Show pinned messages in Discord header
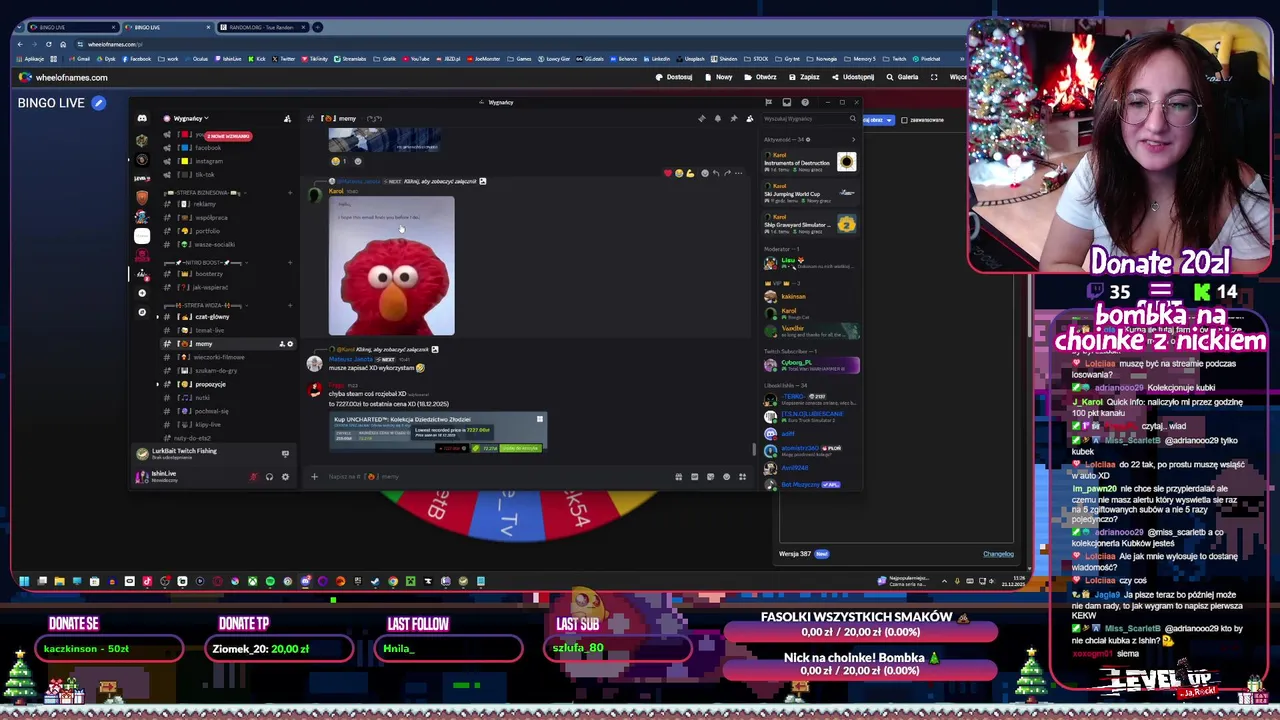 [x=733, y=118]
